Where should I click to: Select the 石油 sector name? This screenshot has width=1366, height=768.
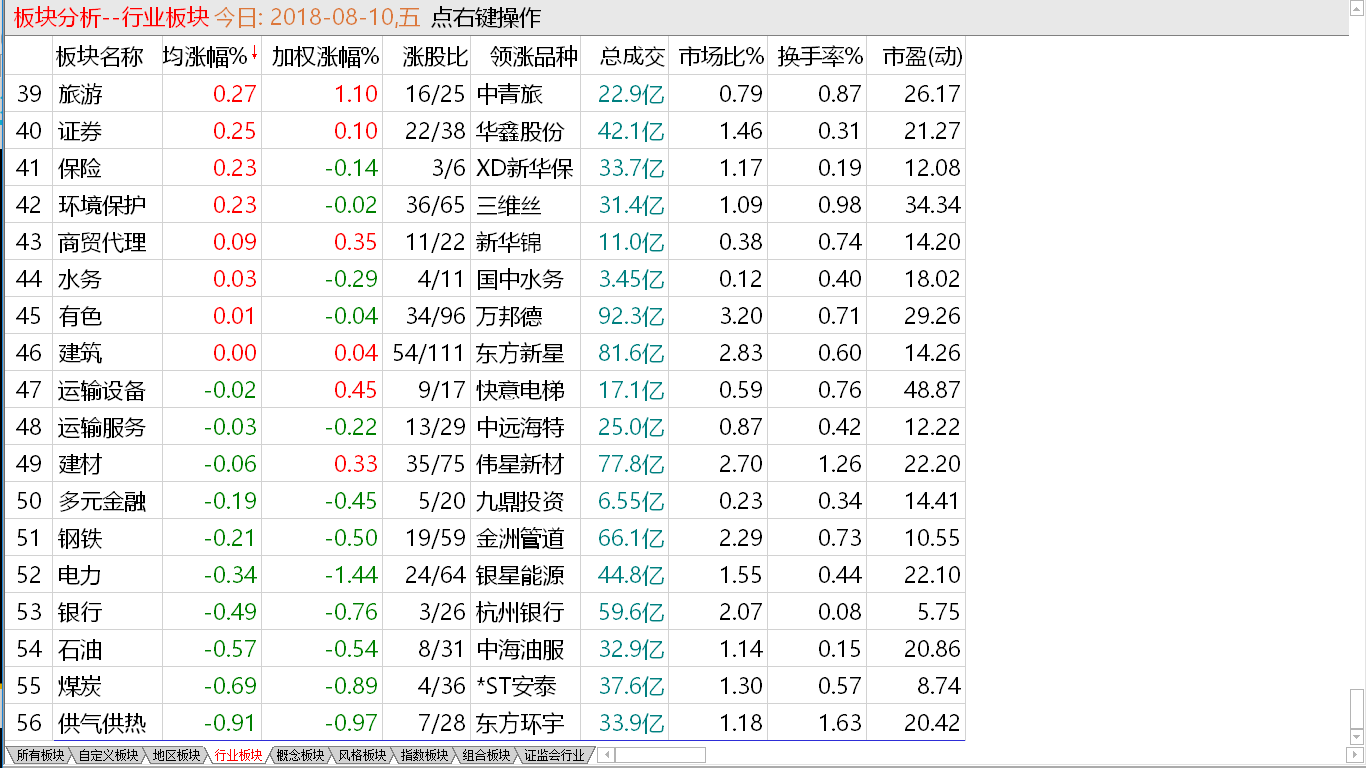tap(80, 649)
